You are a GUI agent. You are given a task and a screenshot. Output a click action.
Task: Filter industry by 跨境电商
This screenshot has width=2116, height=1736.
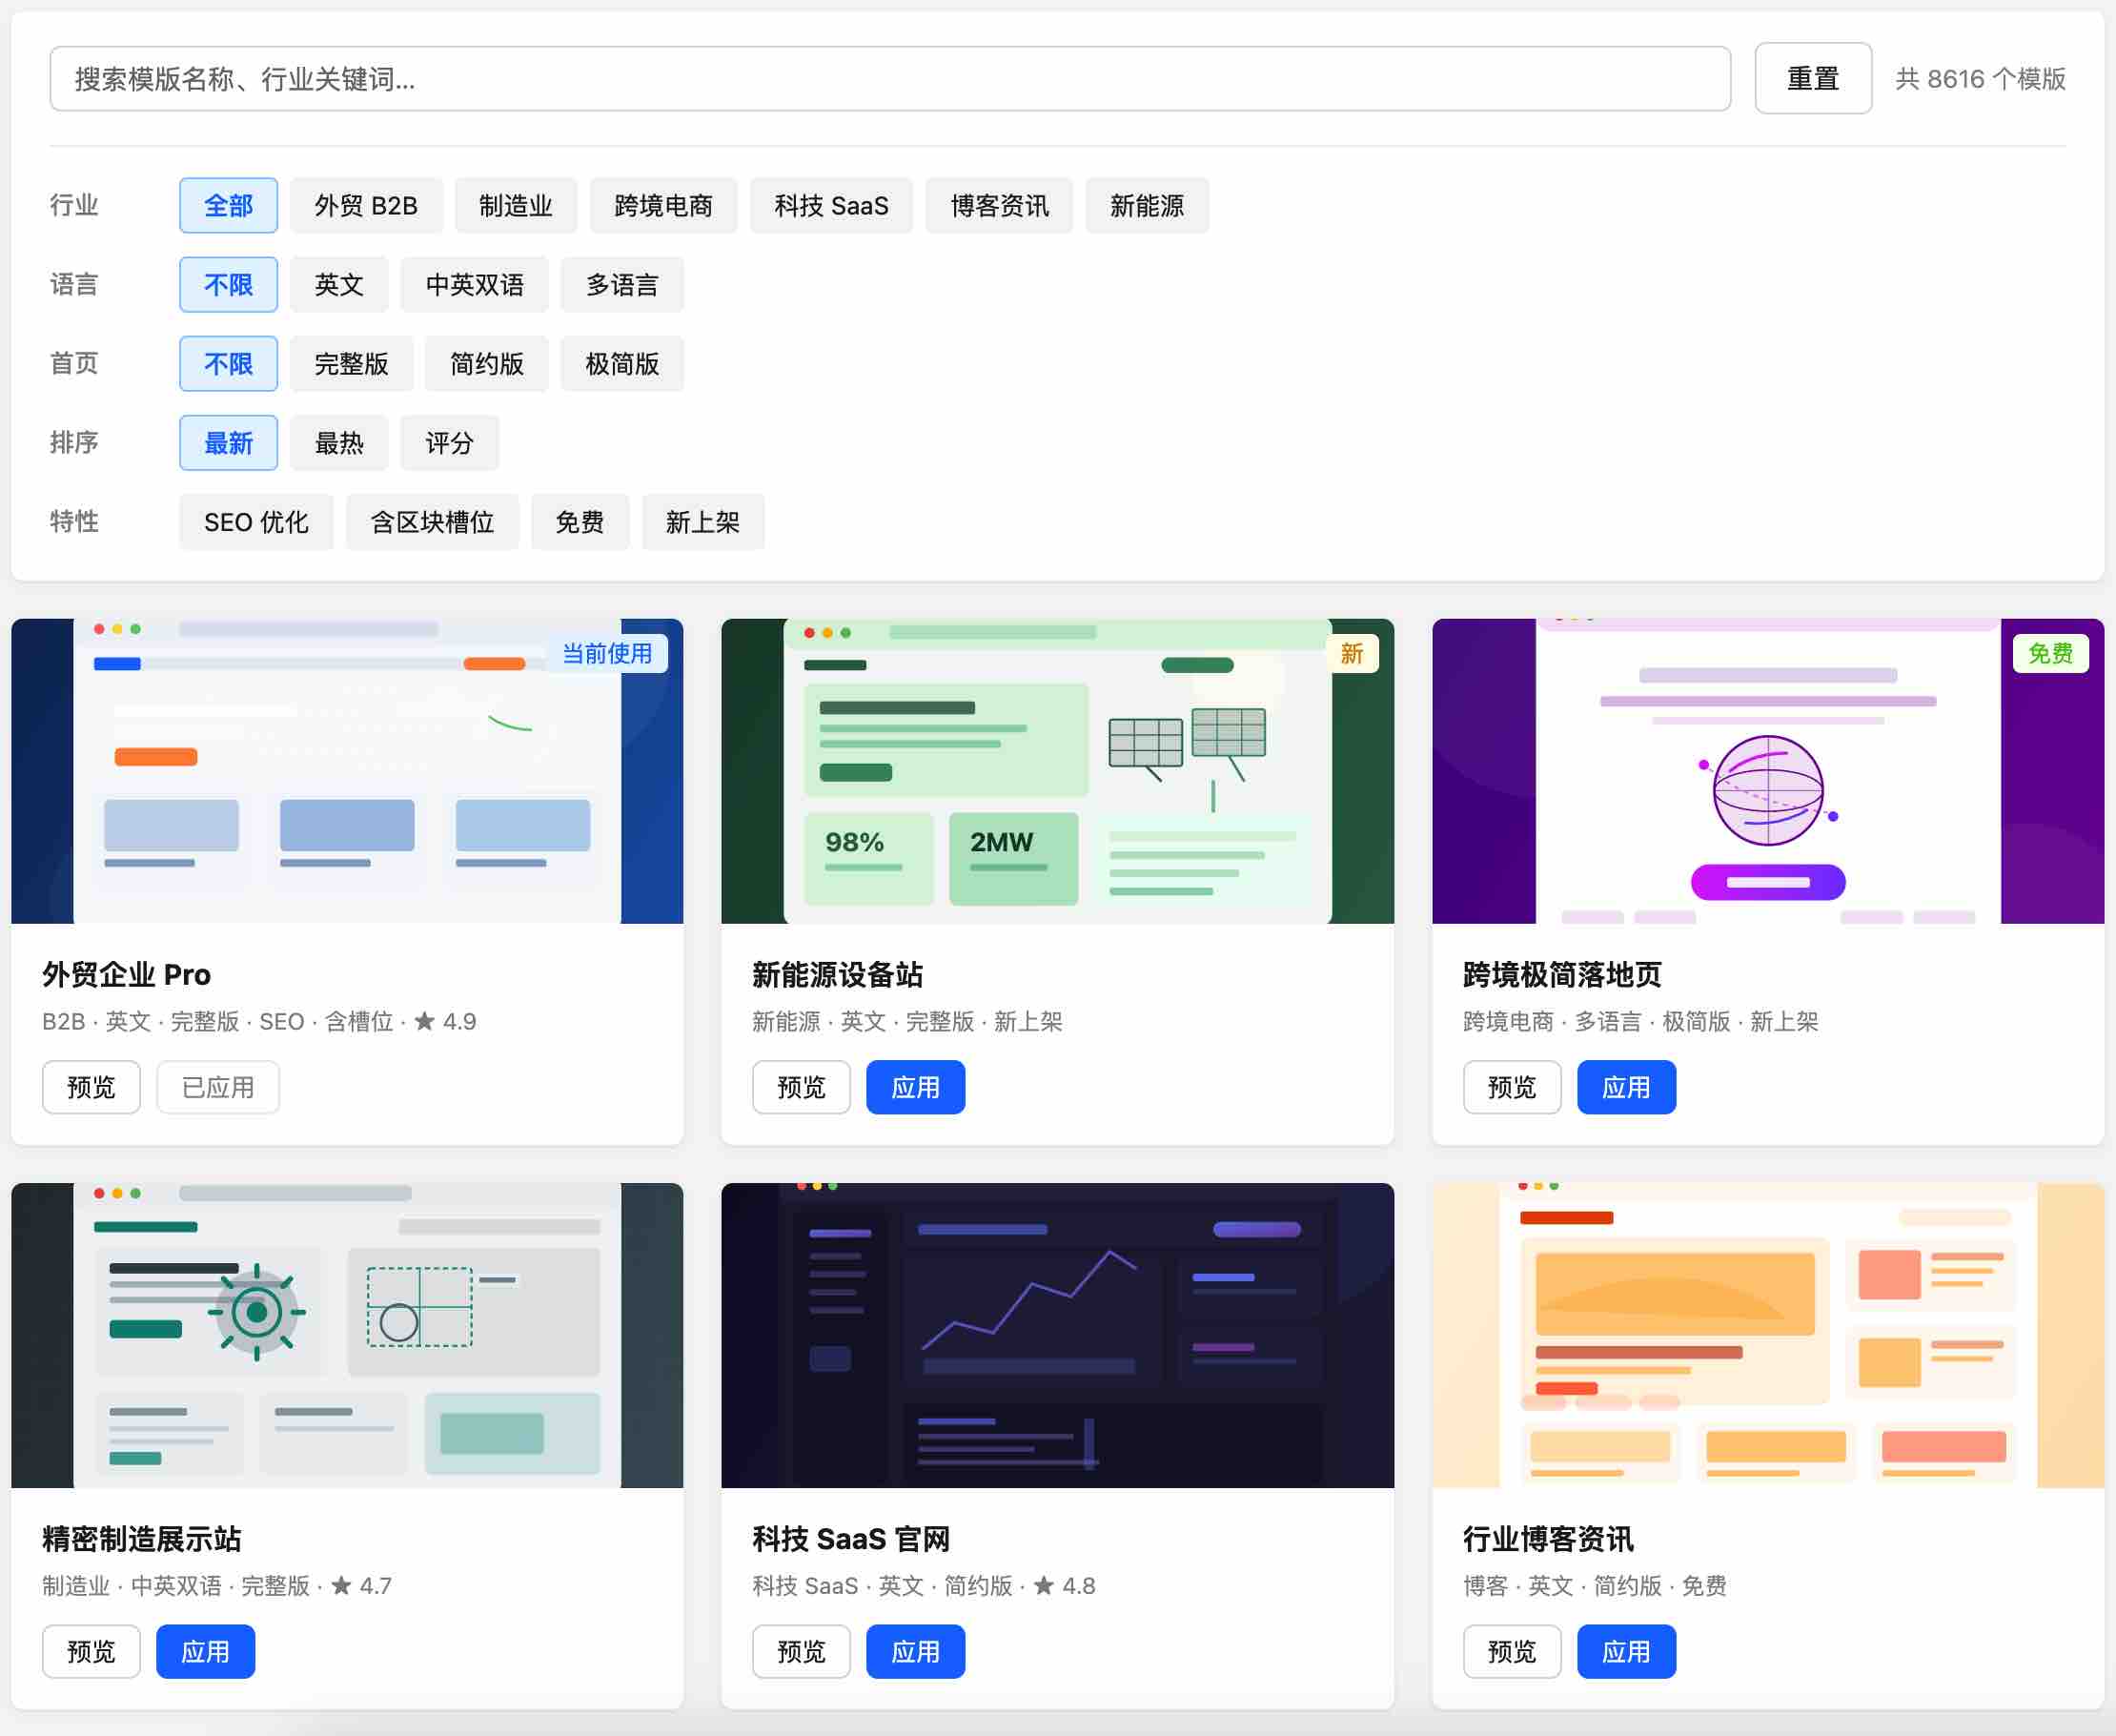tap(663, 205)
